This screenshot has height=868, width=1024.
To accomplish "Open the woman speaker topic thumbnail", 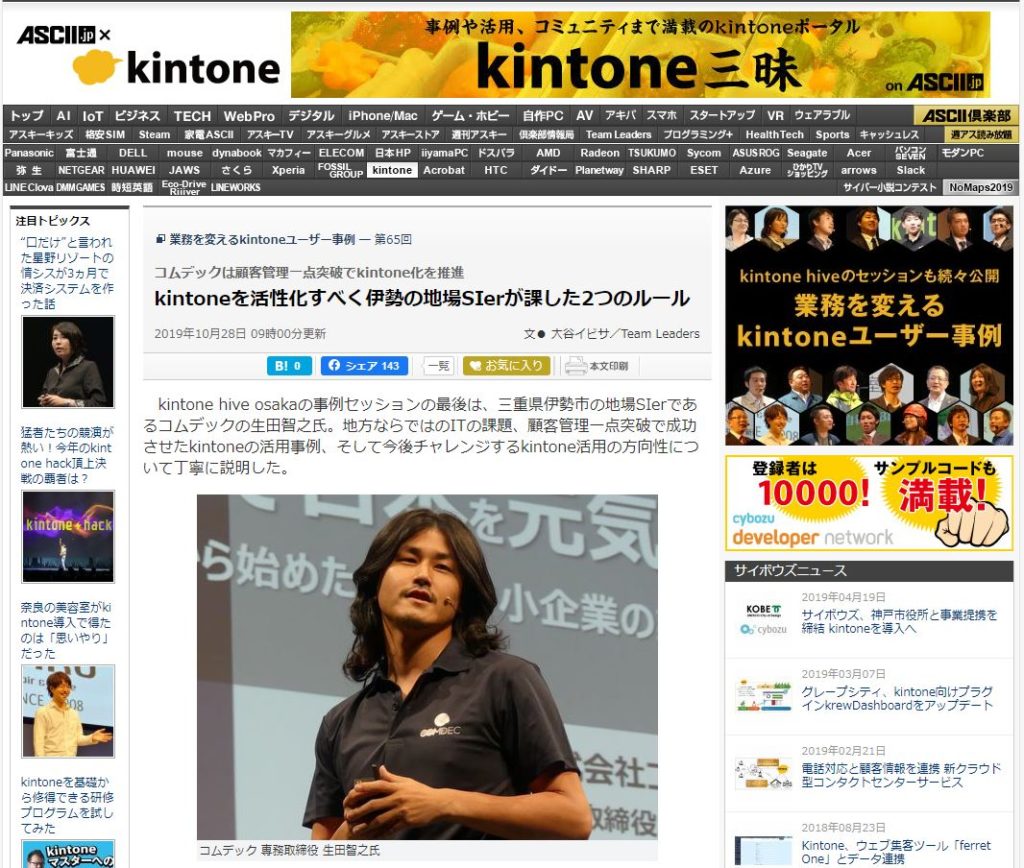I will [x=68, y=362].
